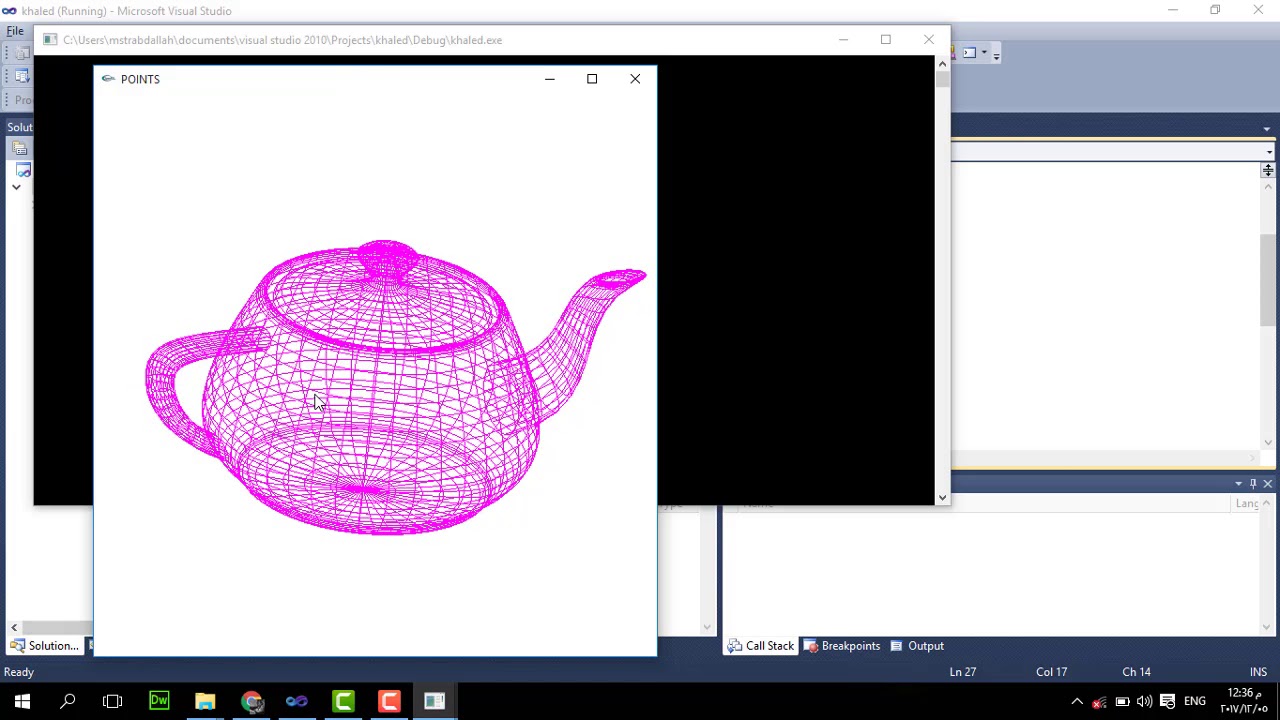This screenshot has width=1280, height=720.
Task: Click the console window scroll-up arrow
Action: click(942, 64)
